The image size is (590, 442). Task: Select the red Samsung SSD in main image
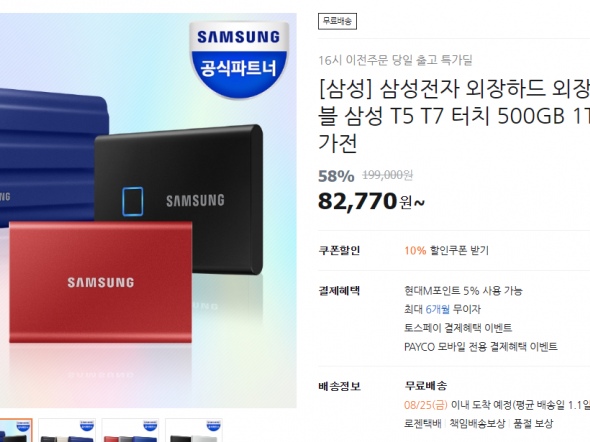coord(100,282)
